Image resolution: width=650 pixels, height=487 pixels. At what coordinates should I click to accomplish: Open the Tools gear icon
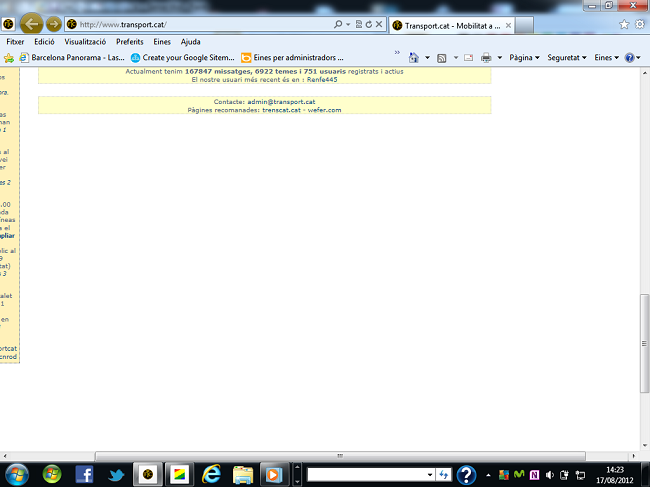(x=639, y=24)
